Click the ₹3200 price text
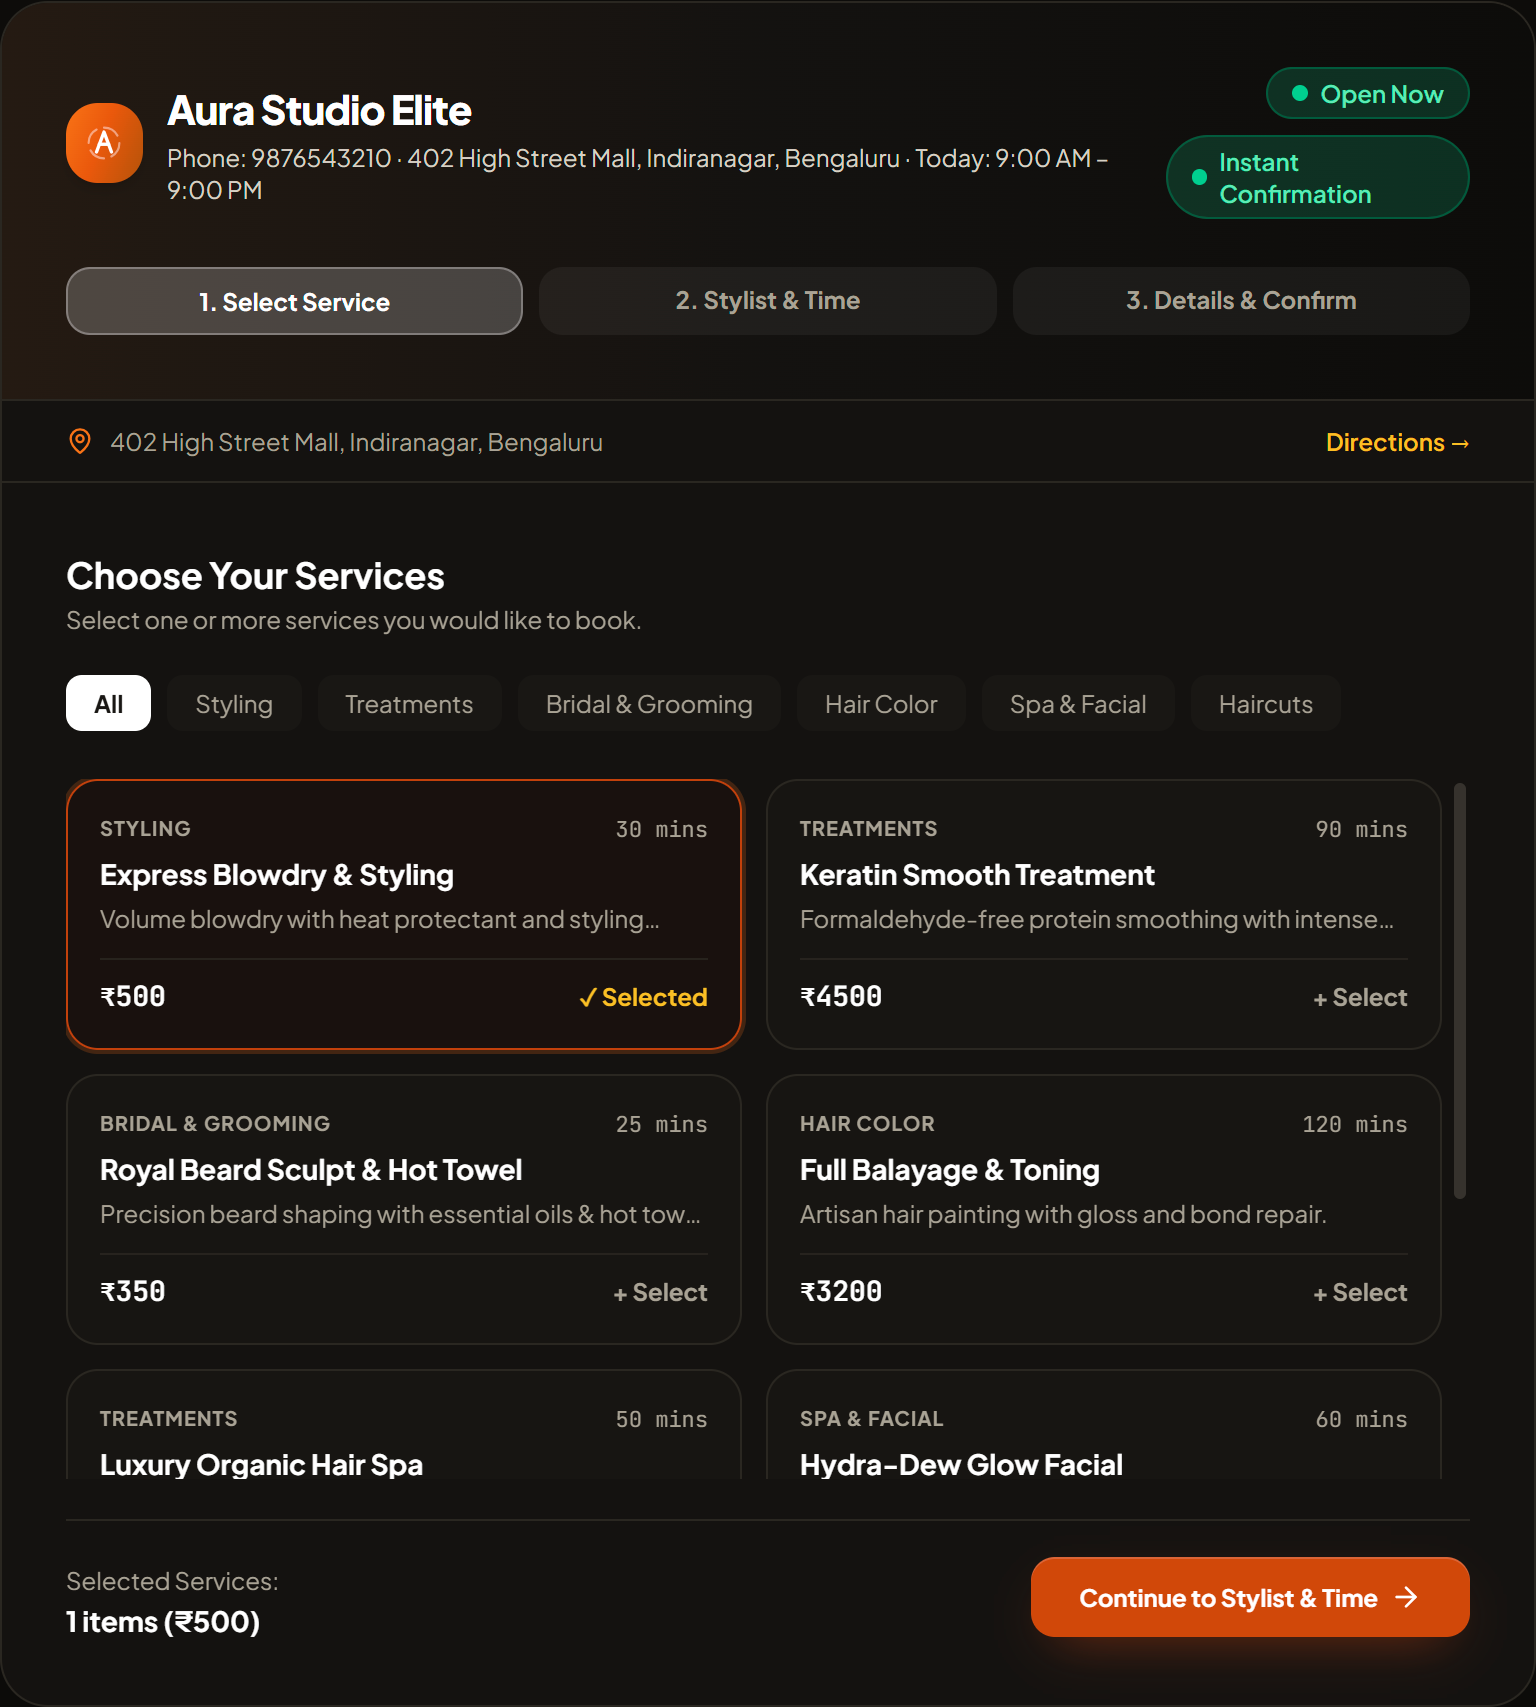 pos(841,1291)
